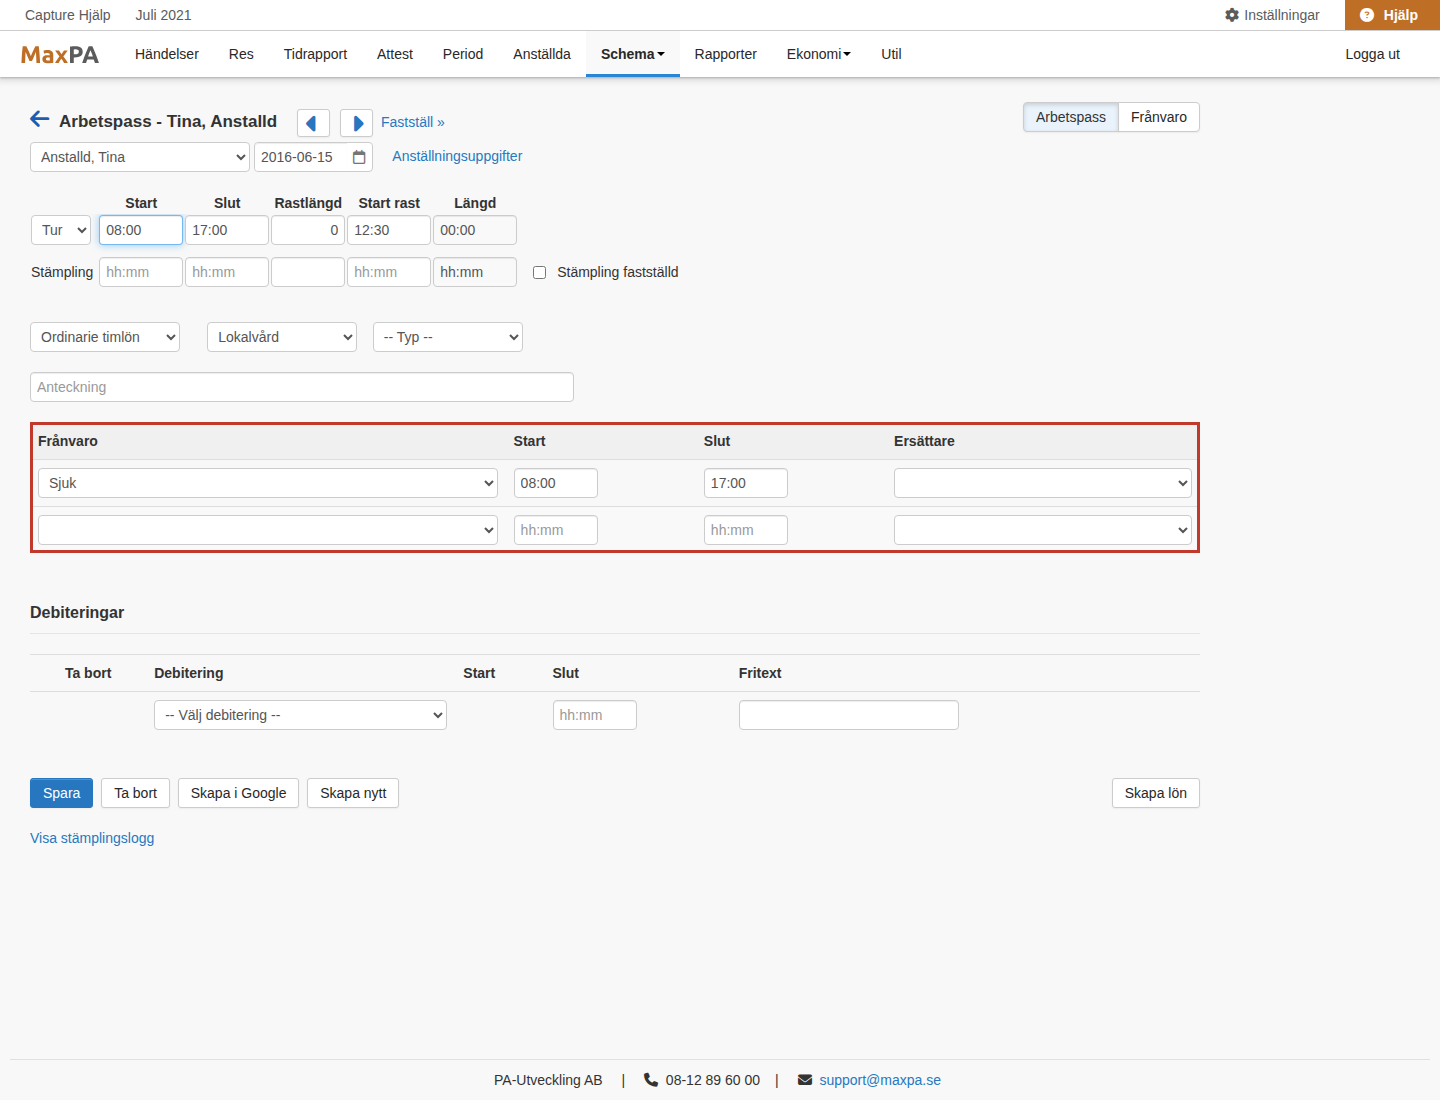Click Logga ut link
This screenshot has width=1440, height=1100.
tap(1373, 54)
